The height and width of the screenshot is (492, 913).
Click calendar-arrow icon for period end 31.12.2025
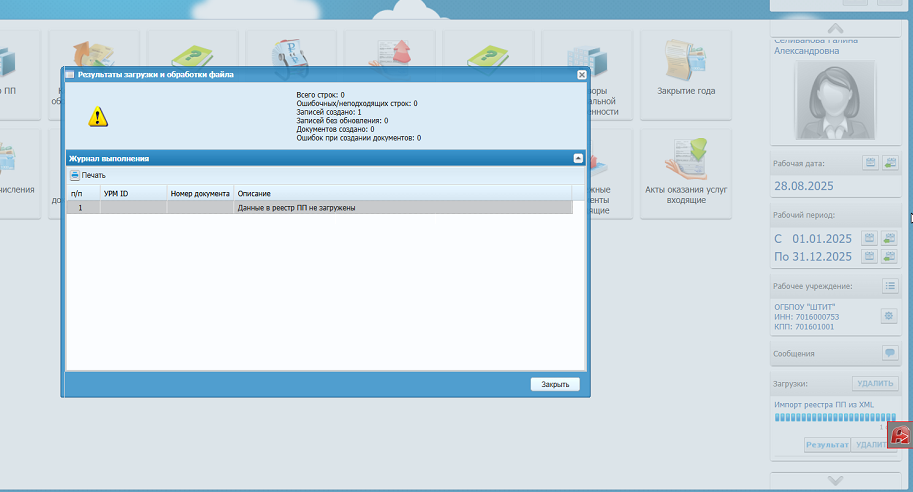[889, 256]
